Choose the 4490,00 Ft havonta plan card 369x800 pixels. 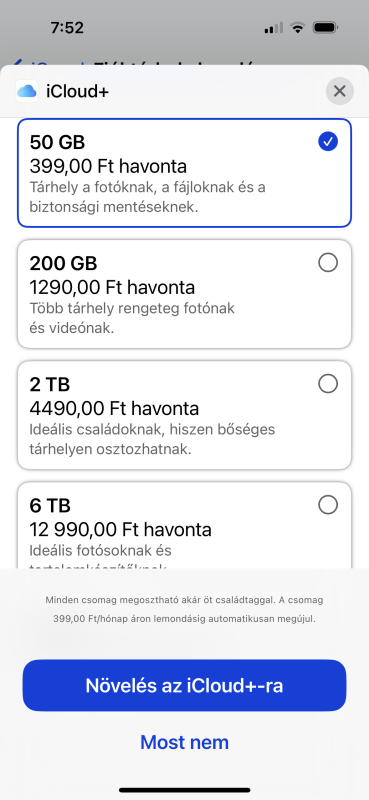184,415
